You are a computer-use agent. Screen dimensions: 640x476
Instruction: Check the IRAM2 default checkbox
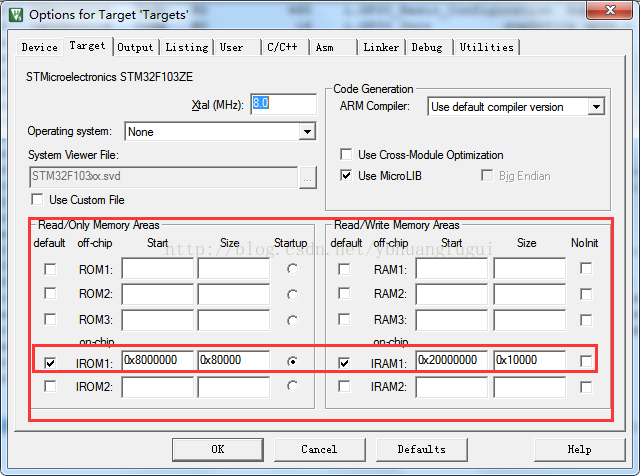344,386
